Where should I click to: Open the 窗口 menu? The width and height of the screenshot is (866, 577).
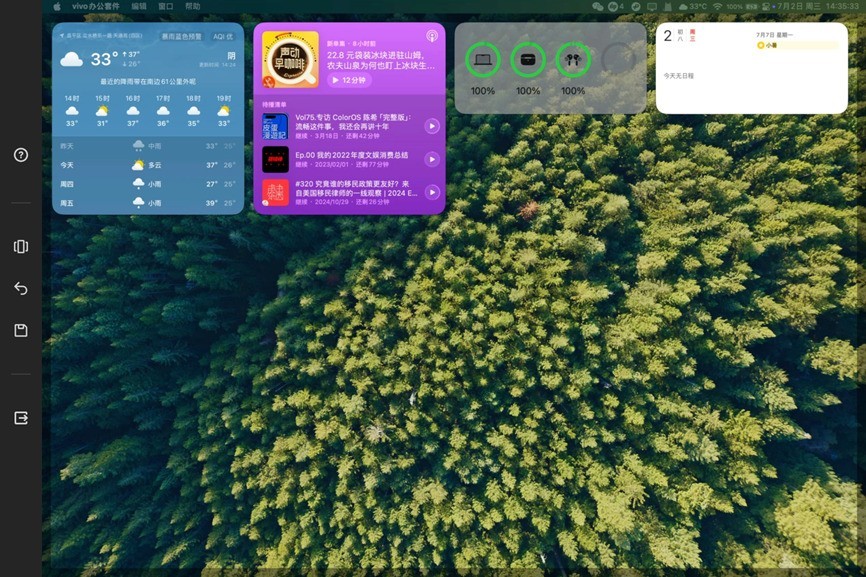click(166, 4)
